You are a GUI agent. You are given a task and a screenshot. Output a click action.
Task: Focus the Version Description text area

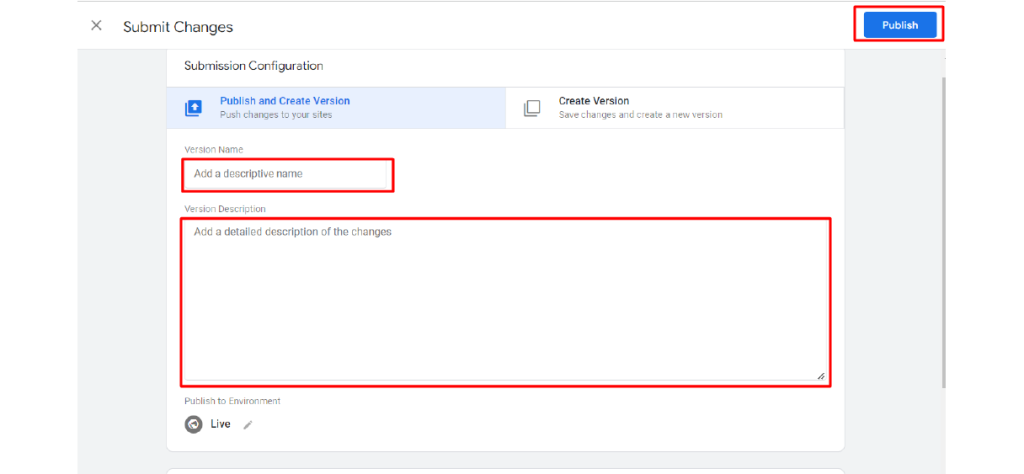(505, 301)
